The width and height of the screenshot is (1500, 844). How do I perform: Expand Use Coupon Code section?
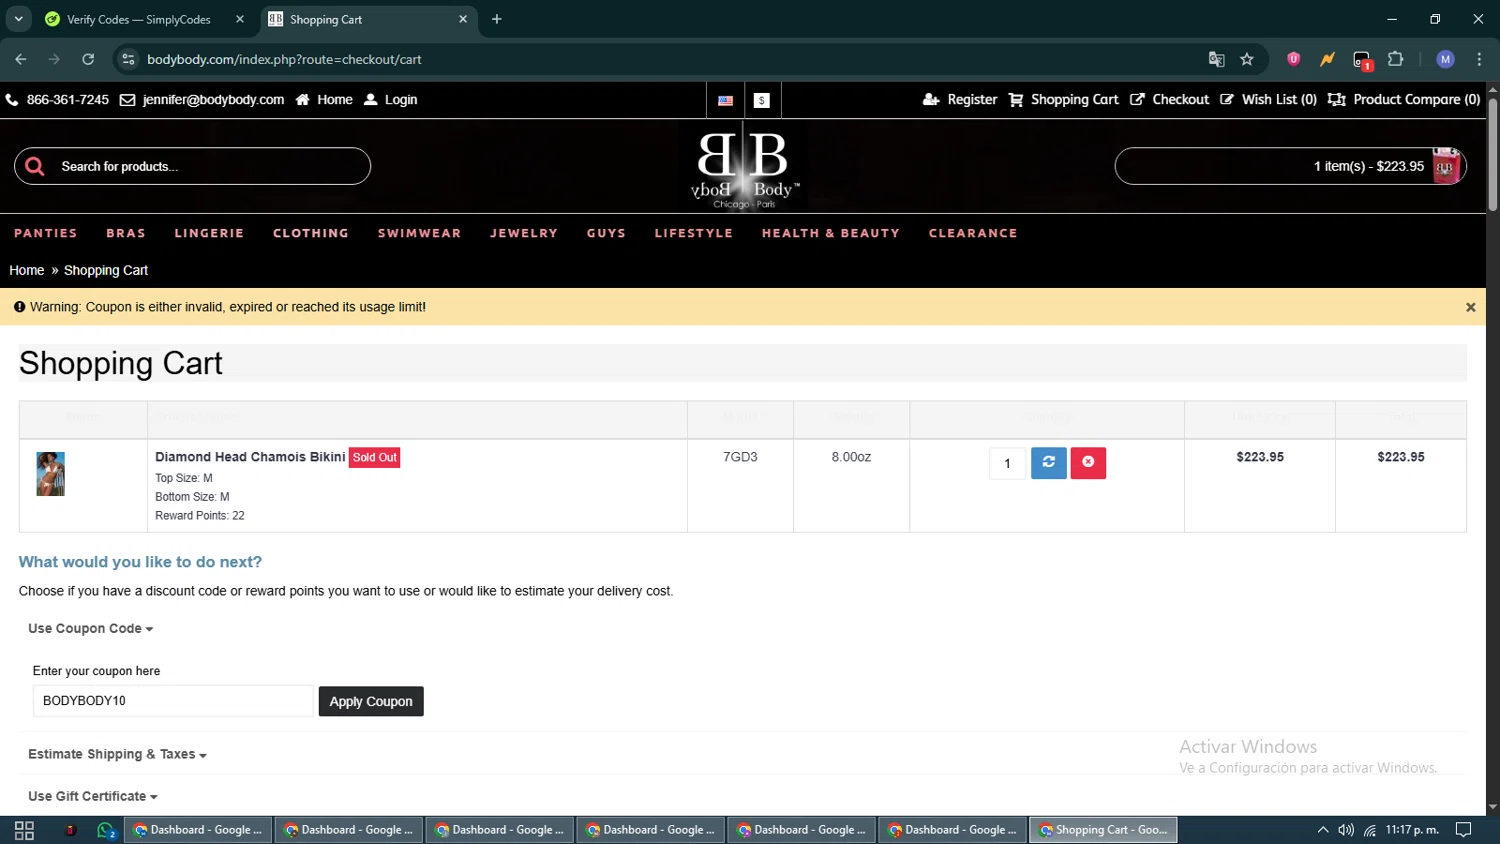coord(90,628)
